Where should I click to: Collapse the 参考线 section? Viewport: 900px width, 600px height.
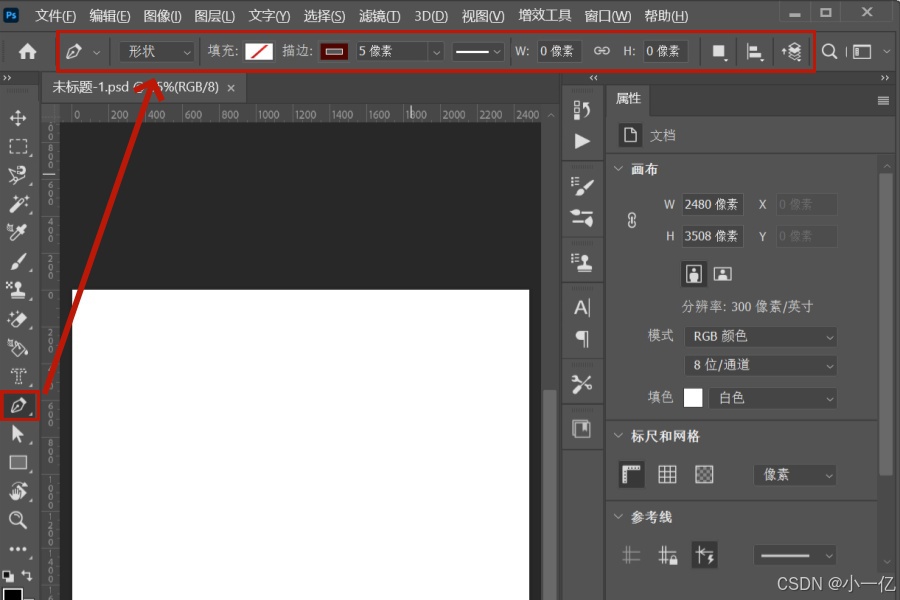[618, 517]
